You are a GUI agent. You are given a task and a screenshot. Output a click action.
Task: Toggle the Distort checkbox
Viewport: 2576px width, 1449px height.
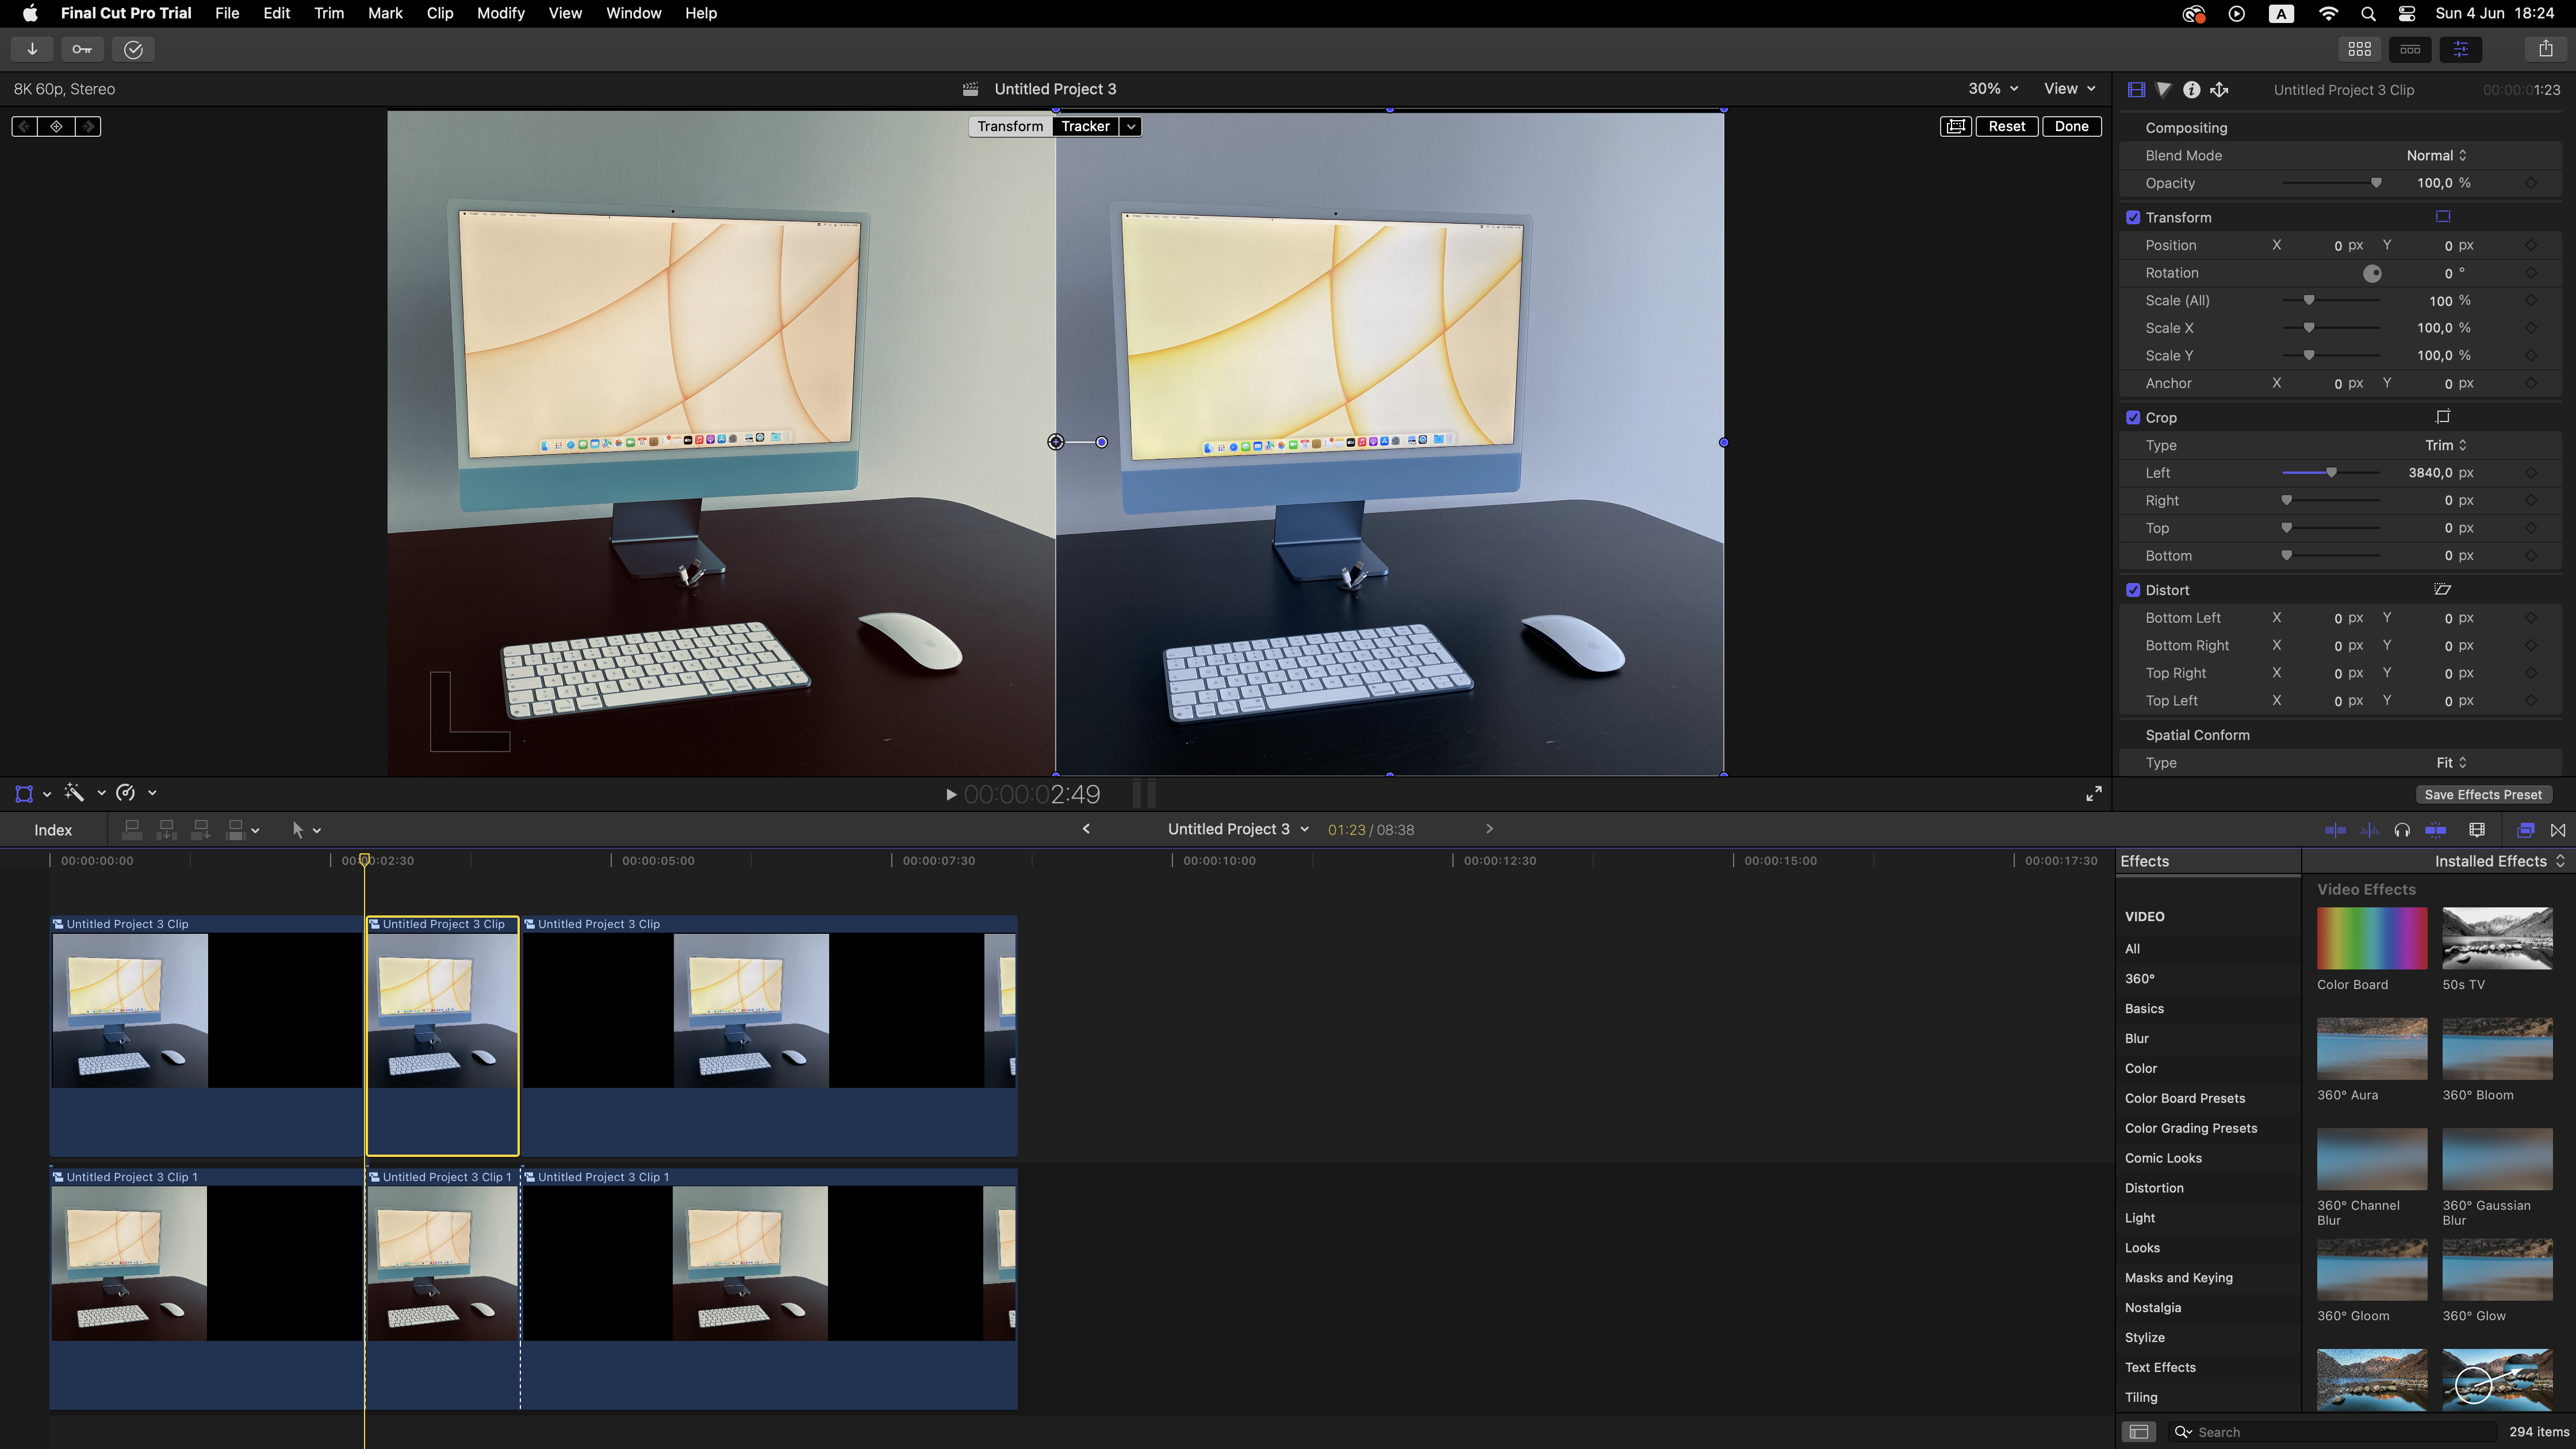2133,590
